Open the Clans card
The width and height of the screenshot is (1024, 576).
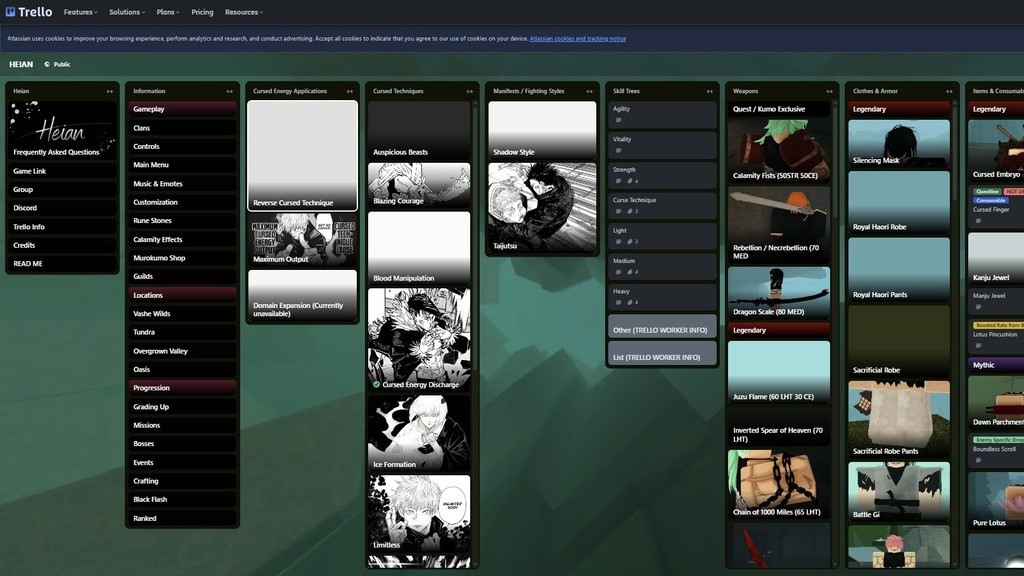point(182,128)
